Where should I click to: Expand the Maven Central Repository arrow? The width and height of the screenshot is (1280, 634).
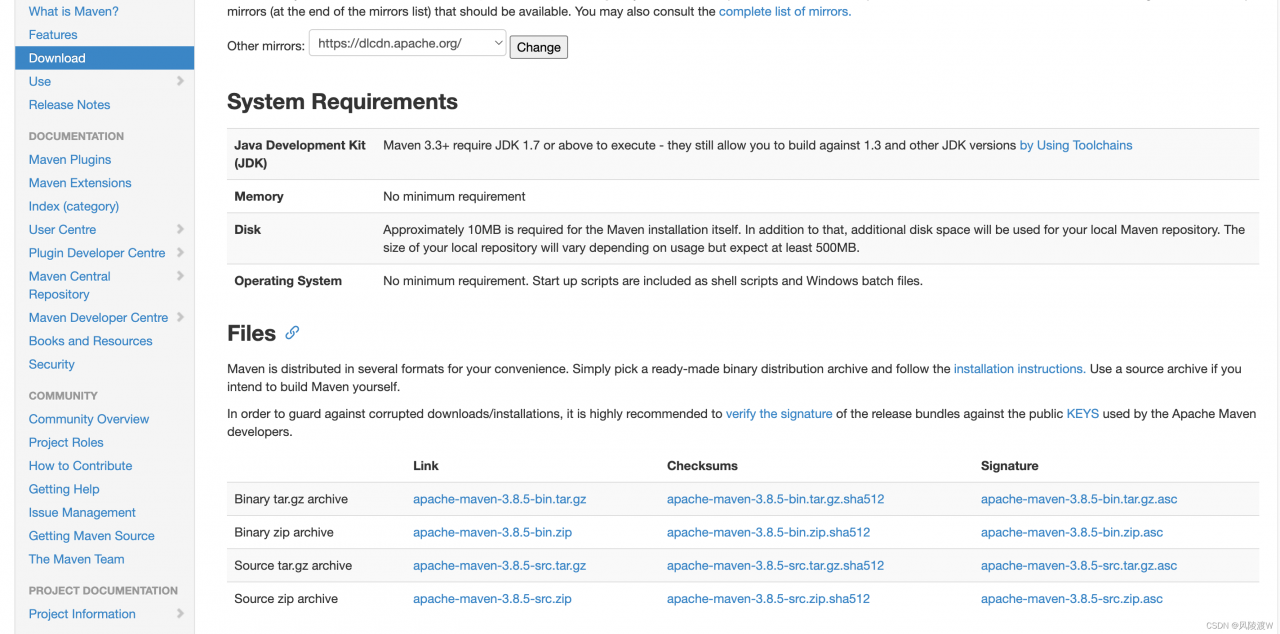180,276
